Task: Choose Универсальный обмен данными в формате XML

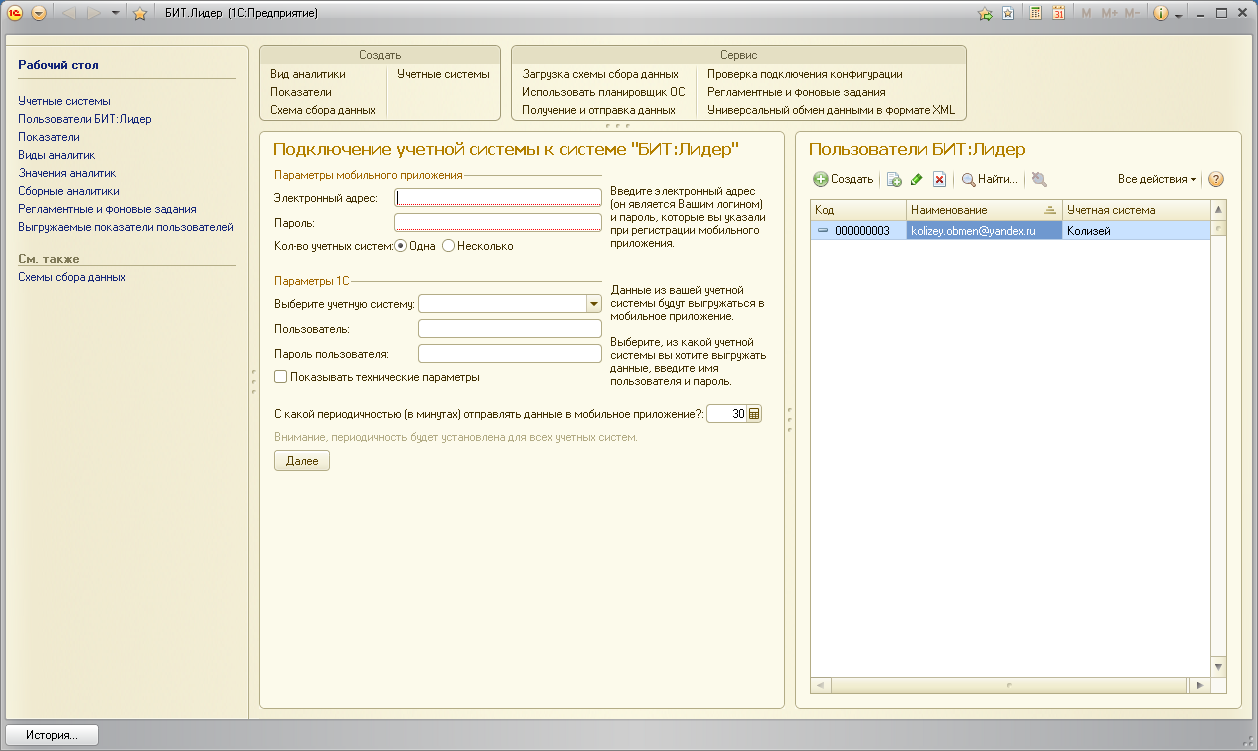Action: tap(831, 110)
